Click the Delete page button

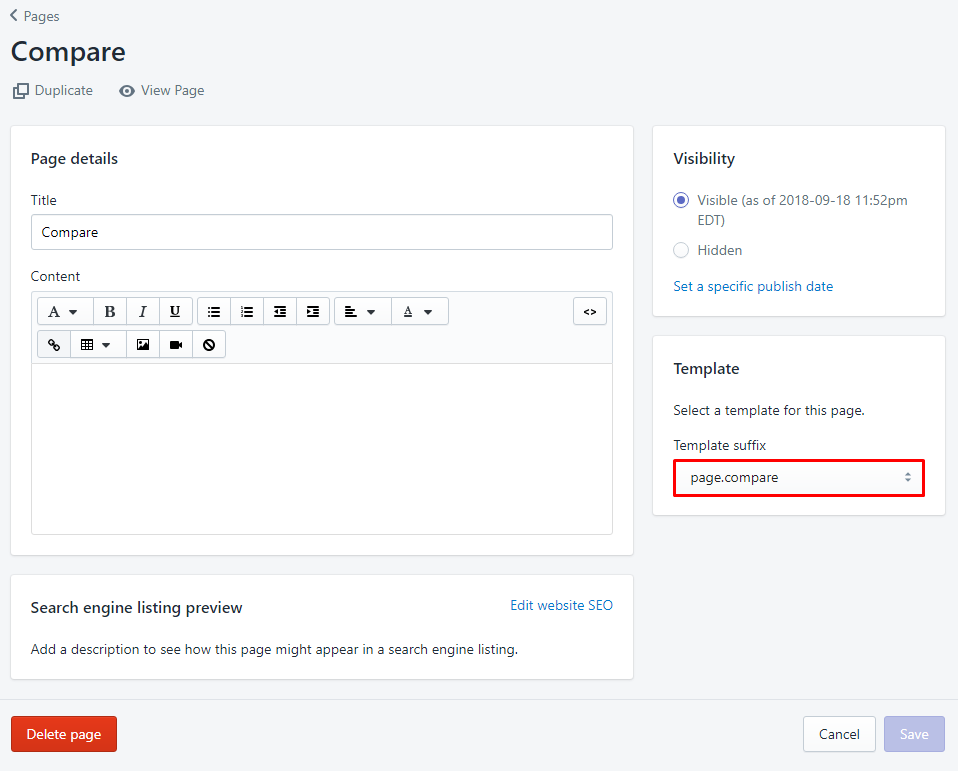(x=64, y=734)
